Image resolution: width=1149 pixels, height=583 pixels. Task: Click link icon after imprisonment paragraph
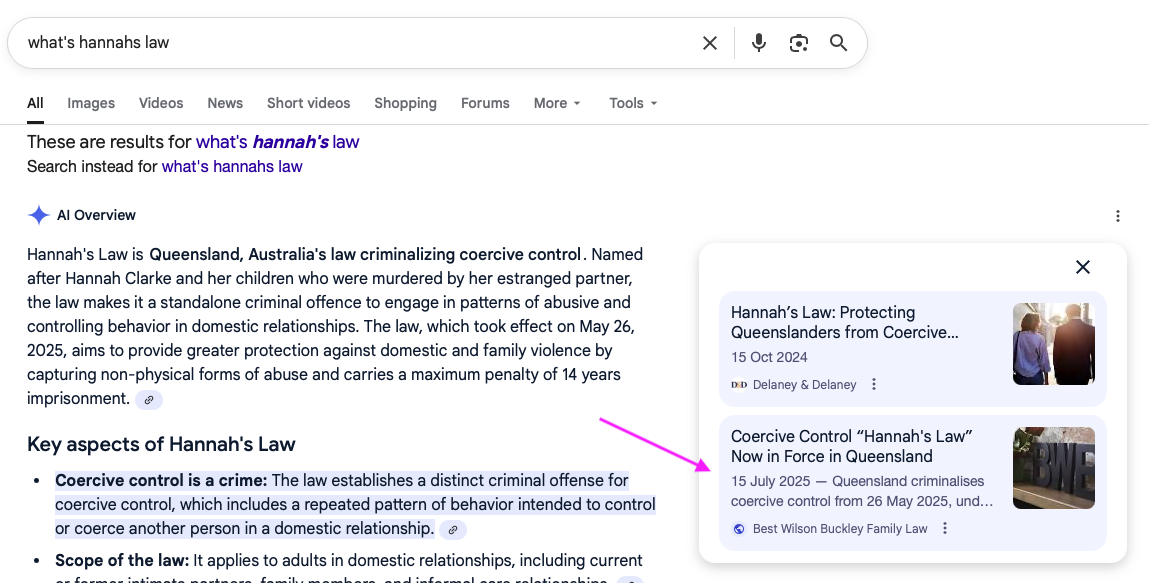coord(149,400)
